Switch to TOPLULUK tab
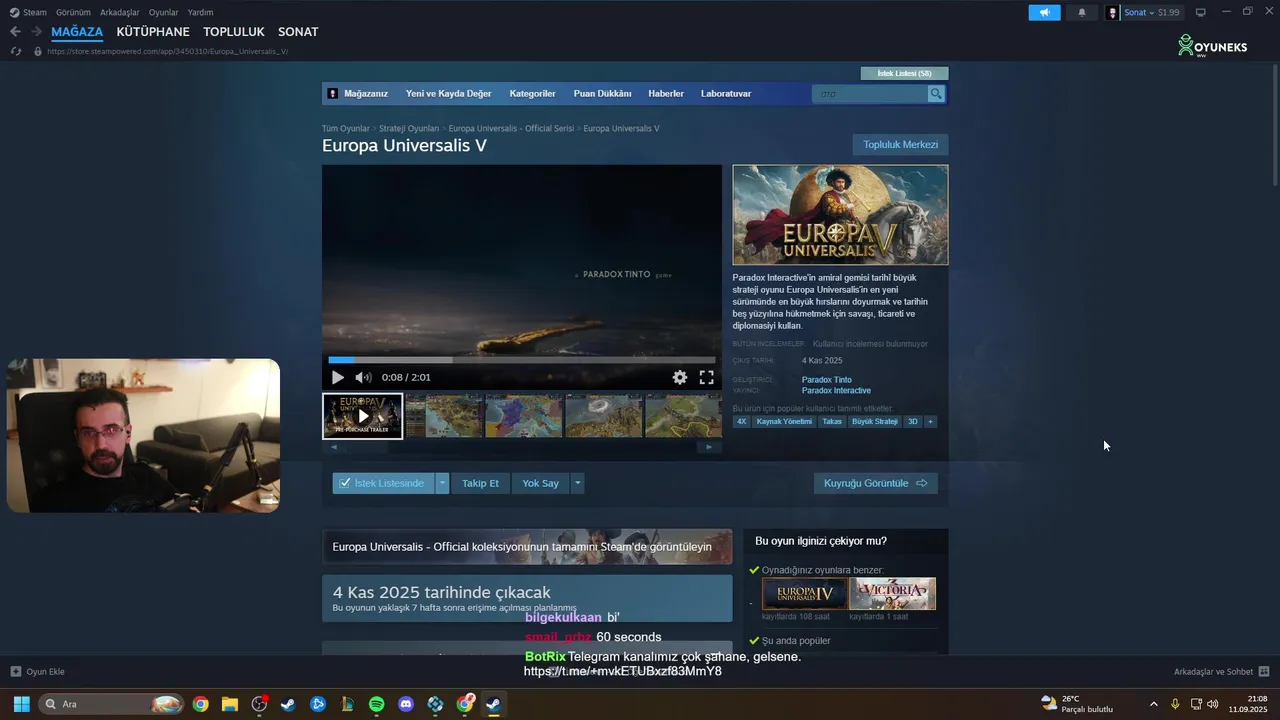The width and height of the screenshot is (1280, 720). point(234,32)
